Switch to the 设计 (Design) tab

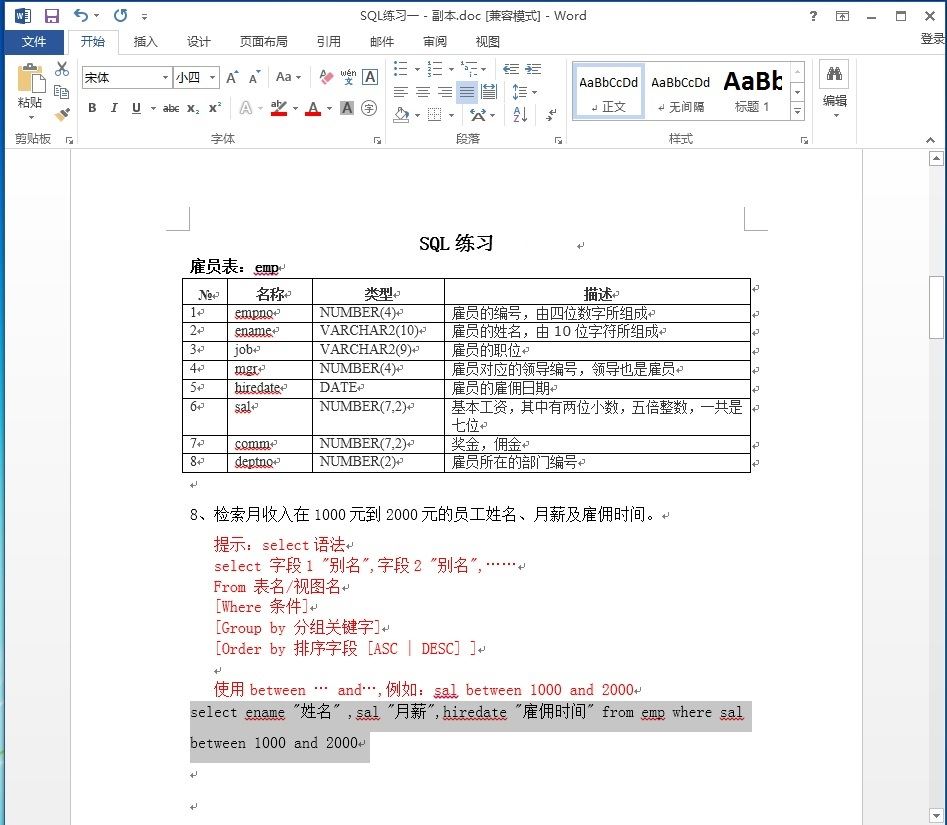click(199, 42)
